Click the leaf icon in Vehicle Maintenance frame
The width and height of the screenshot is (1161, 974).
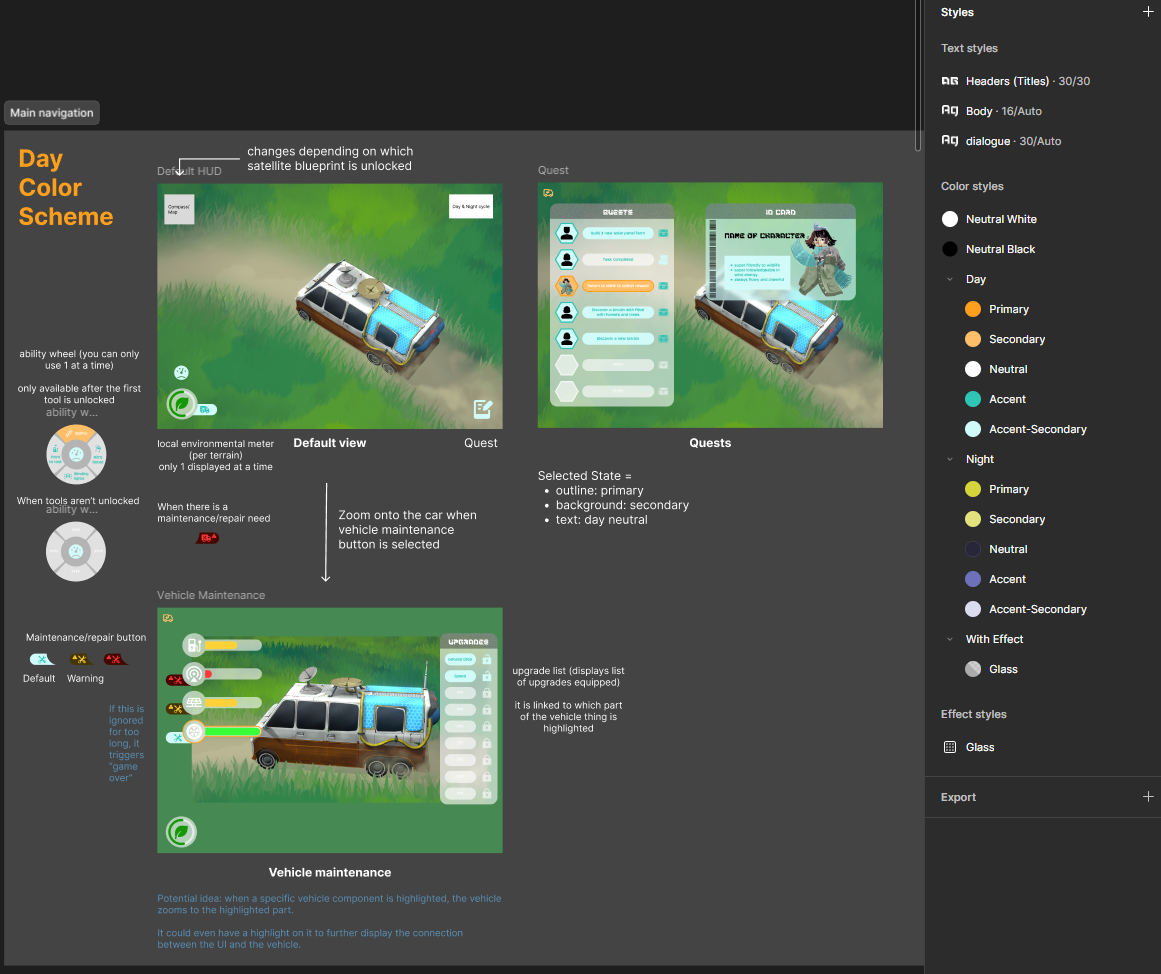181,832
